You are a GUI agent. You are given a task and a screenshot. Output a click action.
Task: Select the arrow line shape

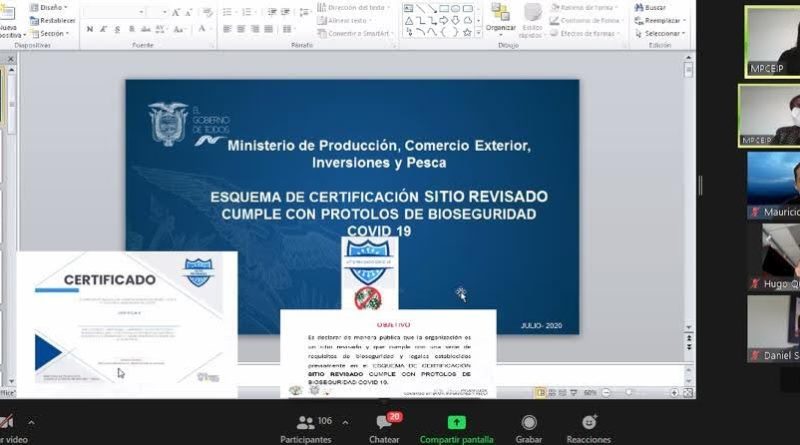[433, 9]
